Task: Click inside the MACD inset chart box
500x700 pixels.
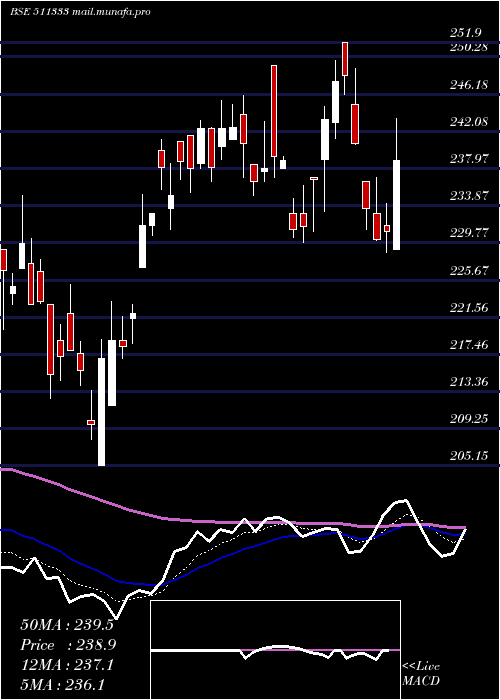Action: pos(275,650)
